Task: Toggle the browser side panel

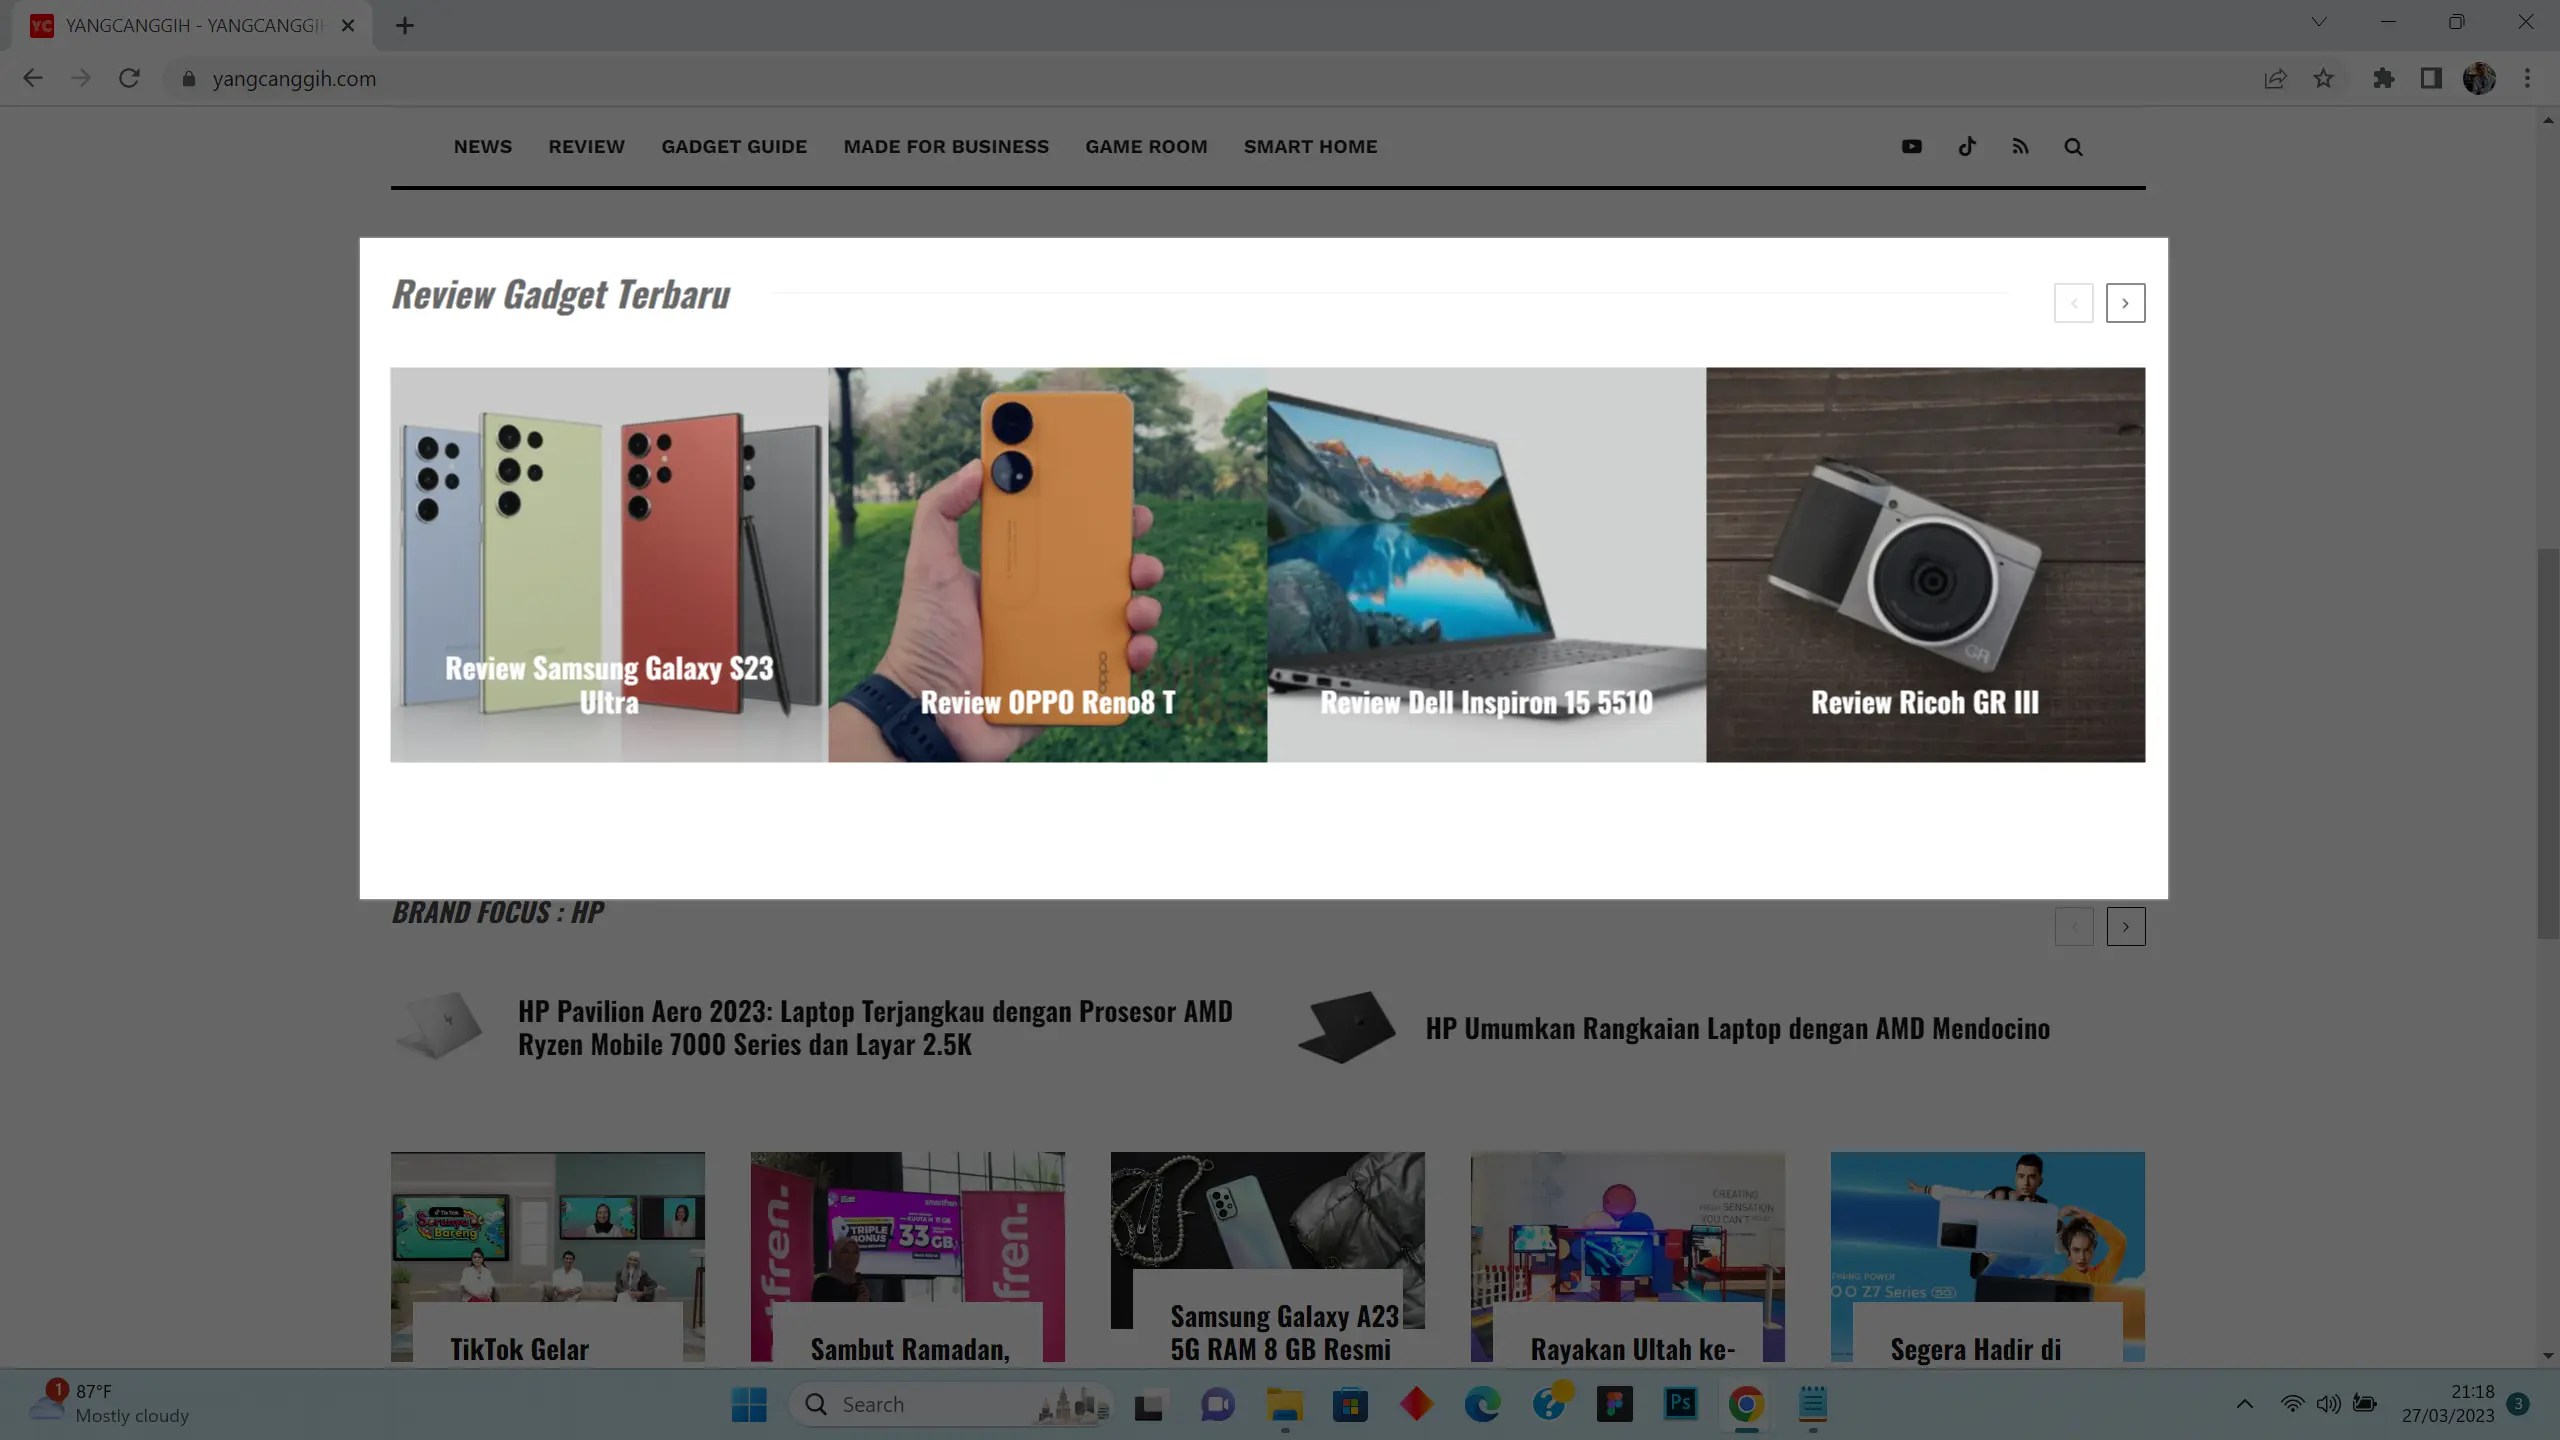Action: [x=2431, y=78]
